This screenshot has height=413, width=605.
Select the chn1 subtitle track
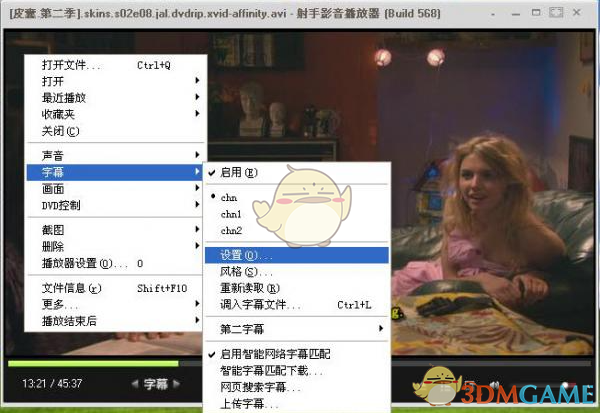297,214
